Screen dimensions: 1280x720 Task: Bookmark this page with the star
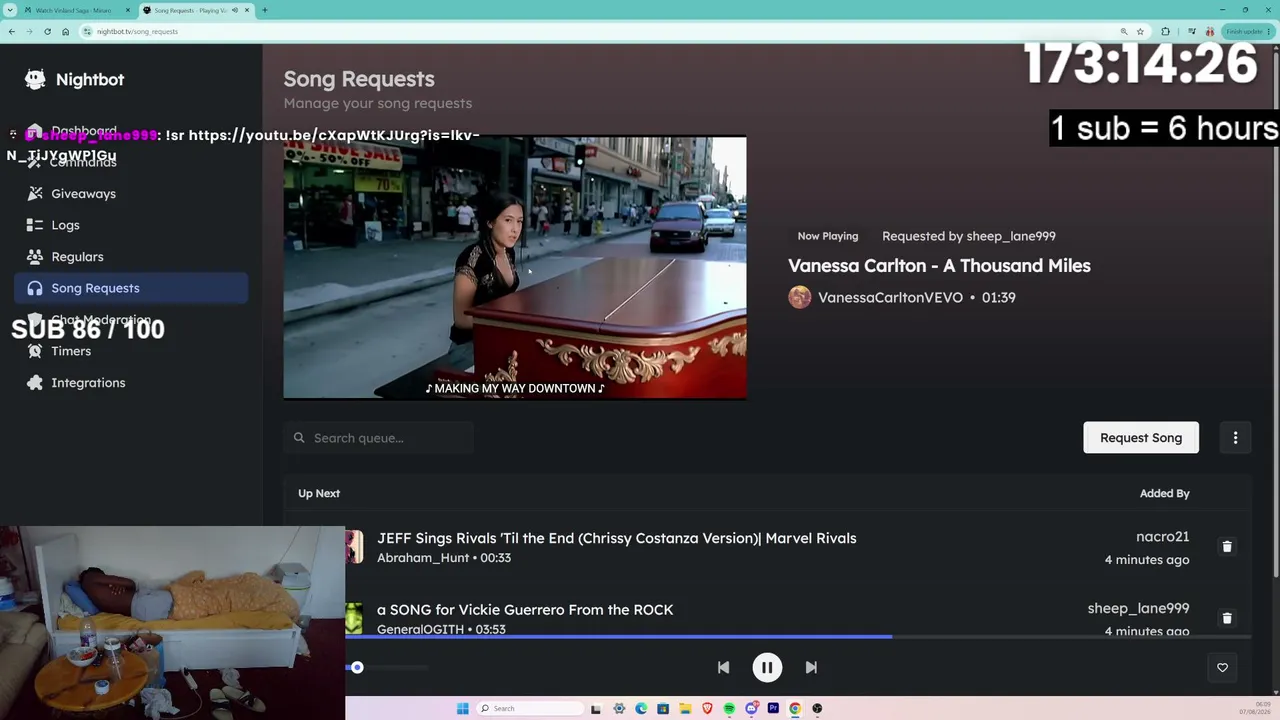pos(1140,31)
